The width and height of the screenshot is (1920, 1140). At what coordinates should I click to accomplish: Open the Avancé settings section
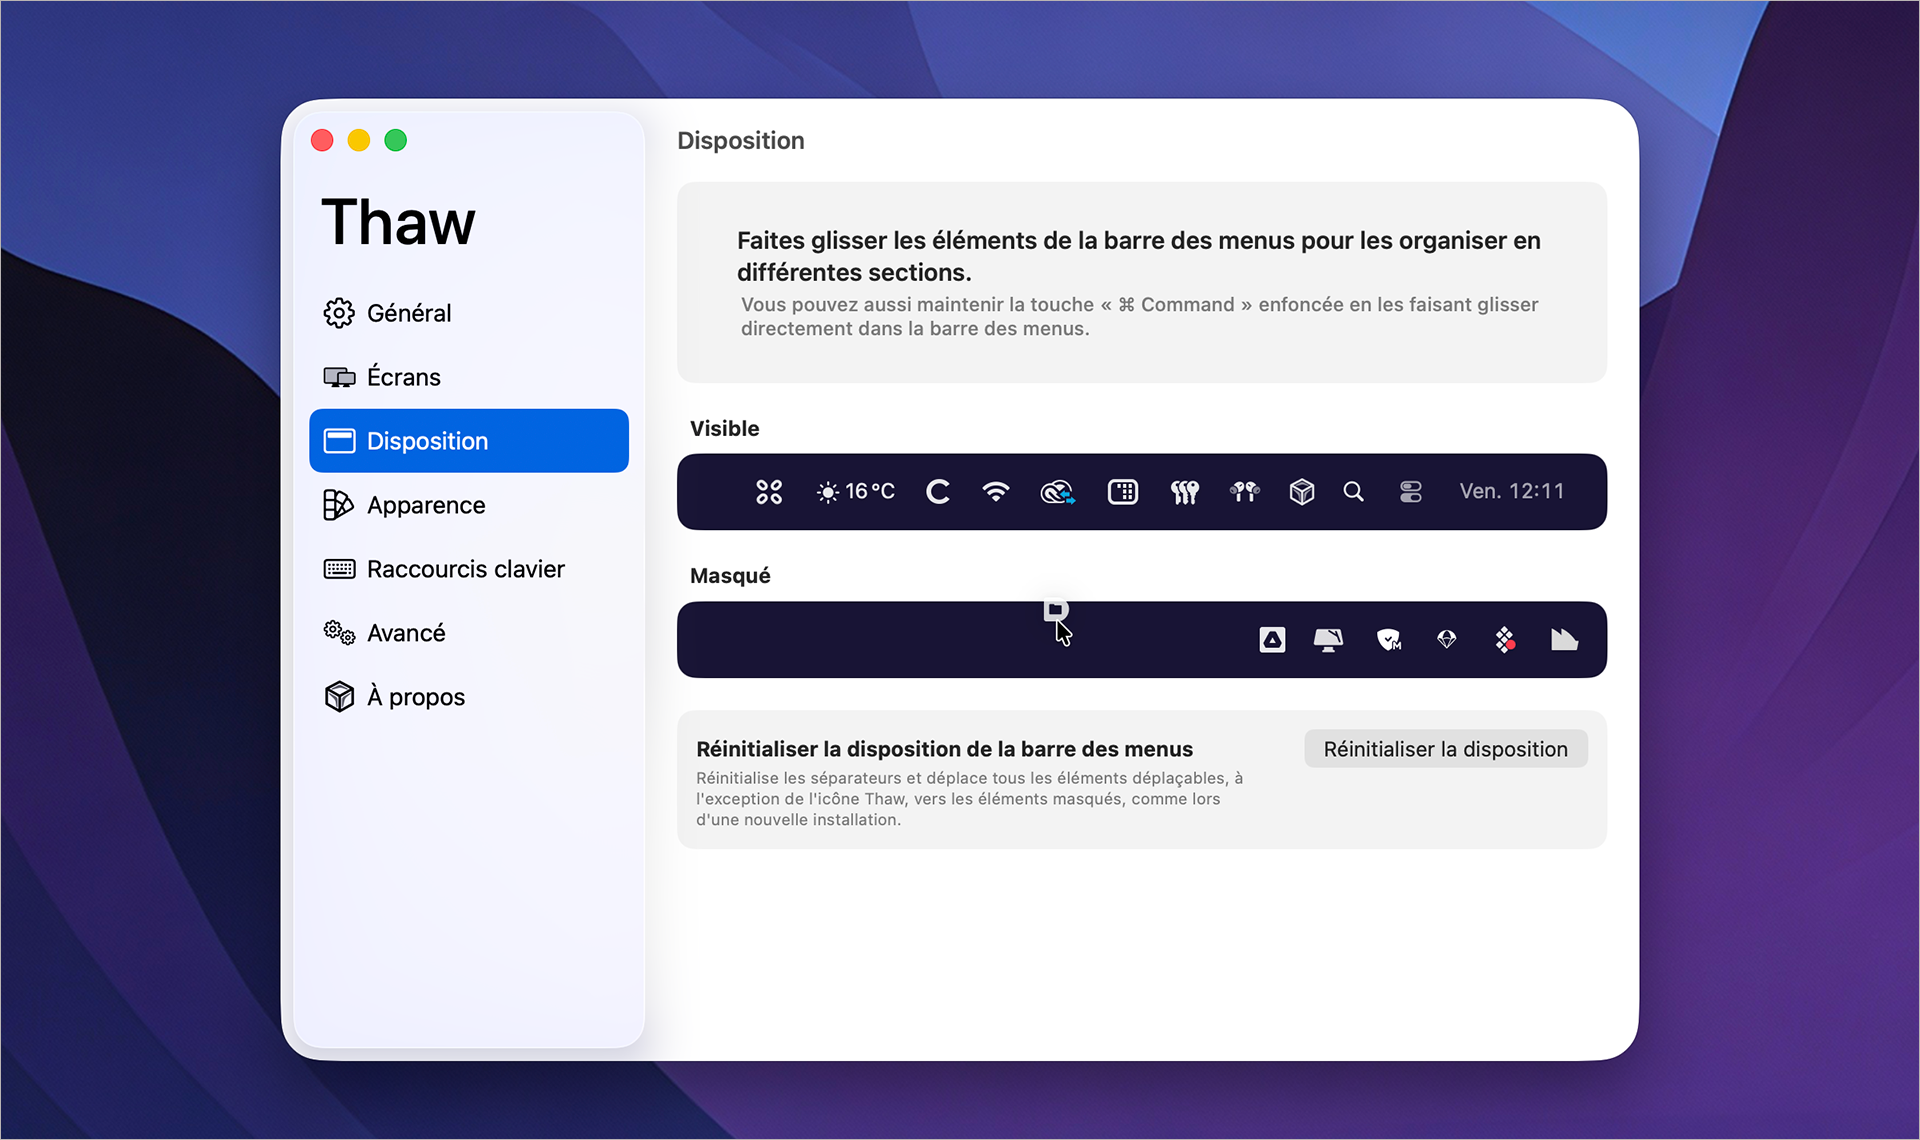pos(469,633)
